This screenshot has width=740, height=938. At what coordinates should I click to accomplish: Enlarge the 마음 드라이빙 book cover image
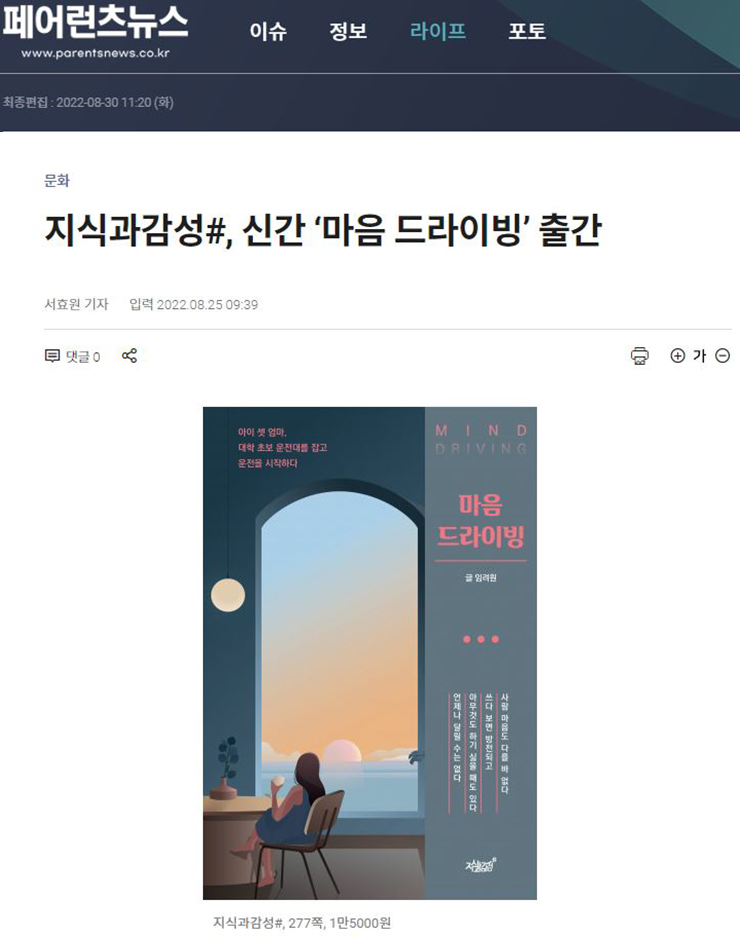click(x=370, y=653)
